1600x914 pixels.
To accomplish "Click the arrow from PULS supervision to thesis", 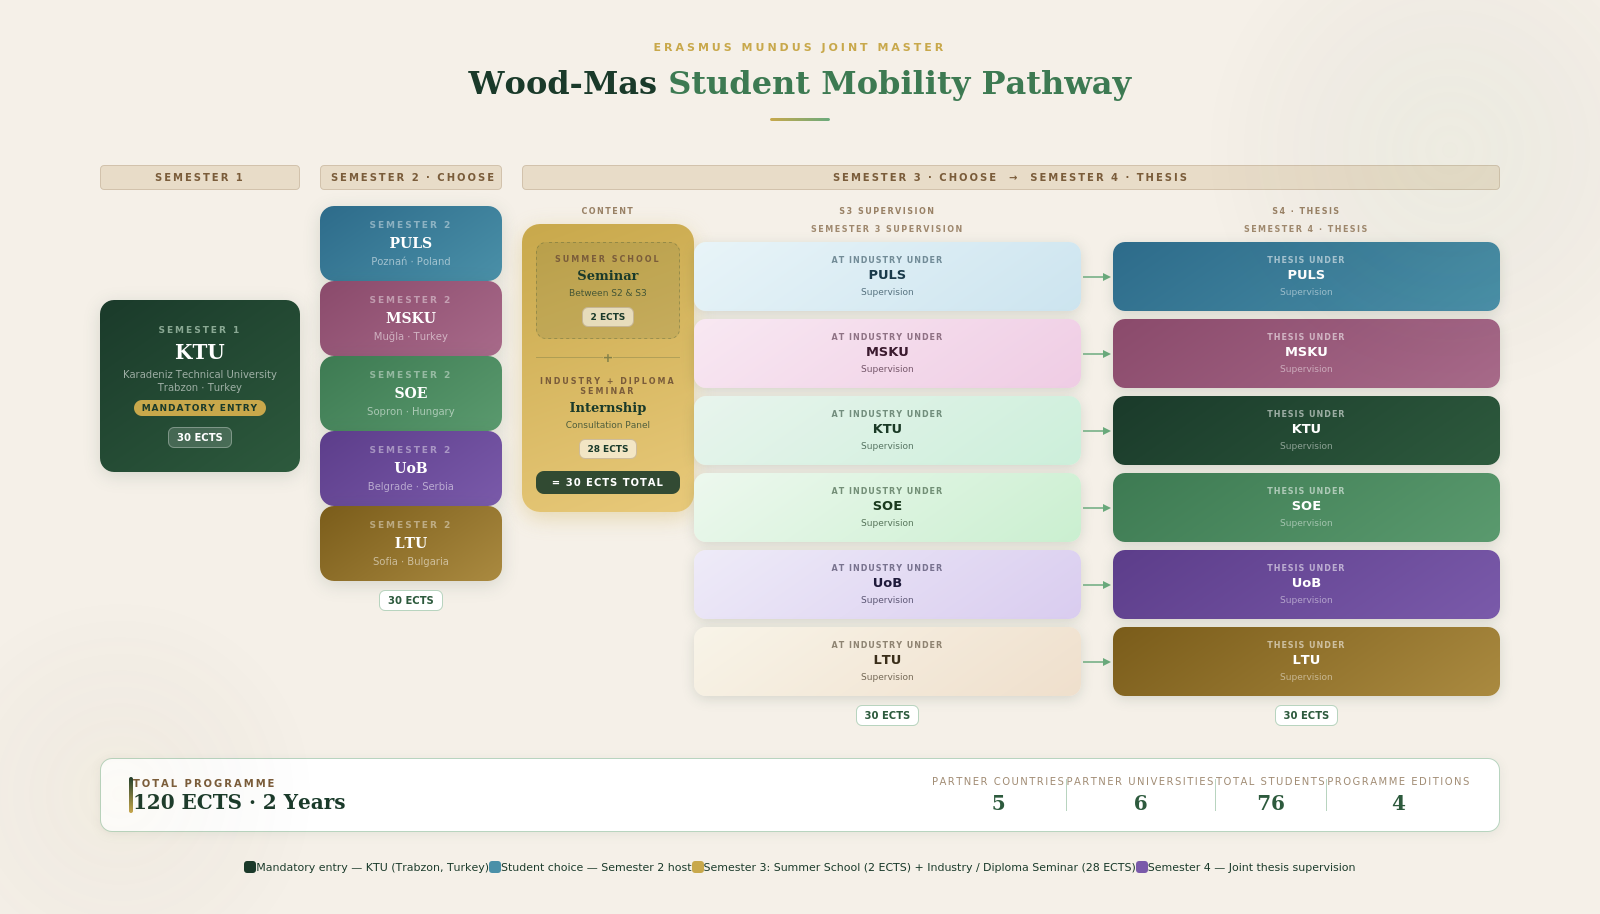I will 1096,277.
